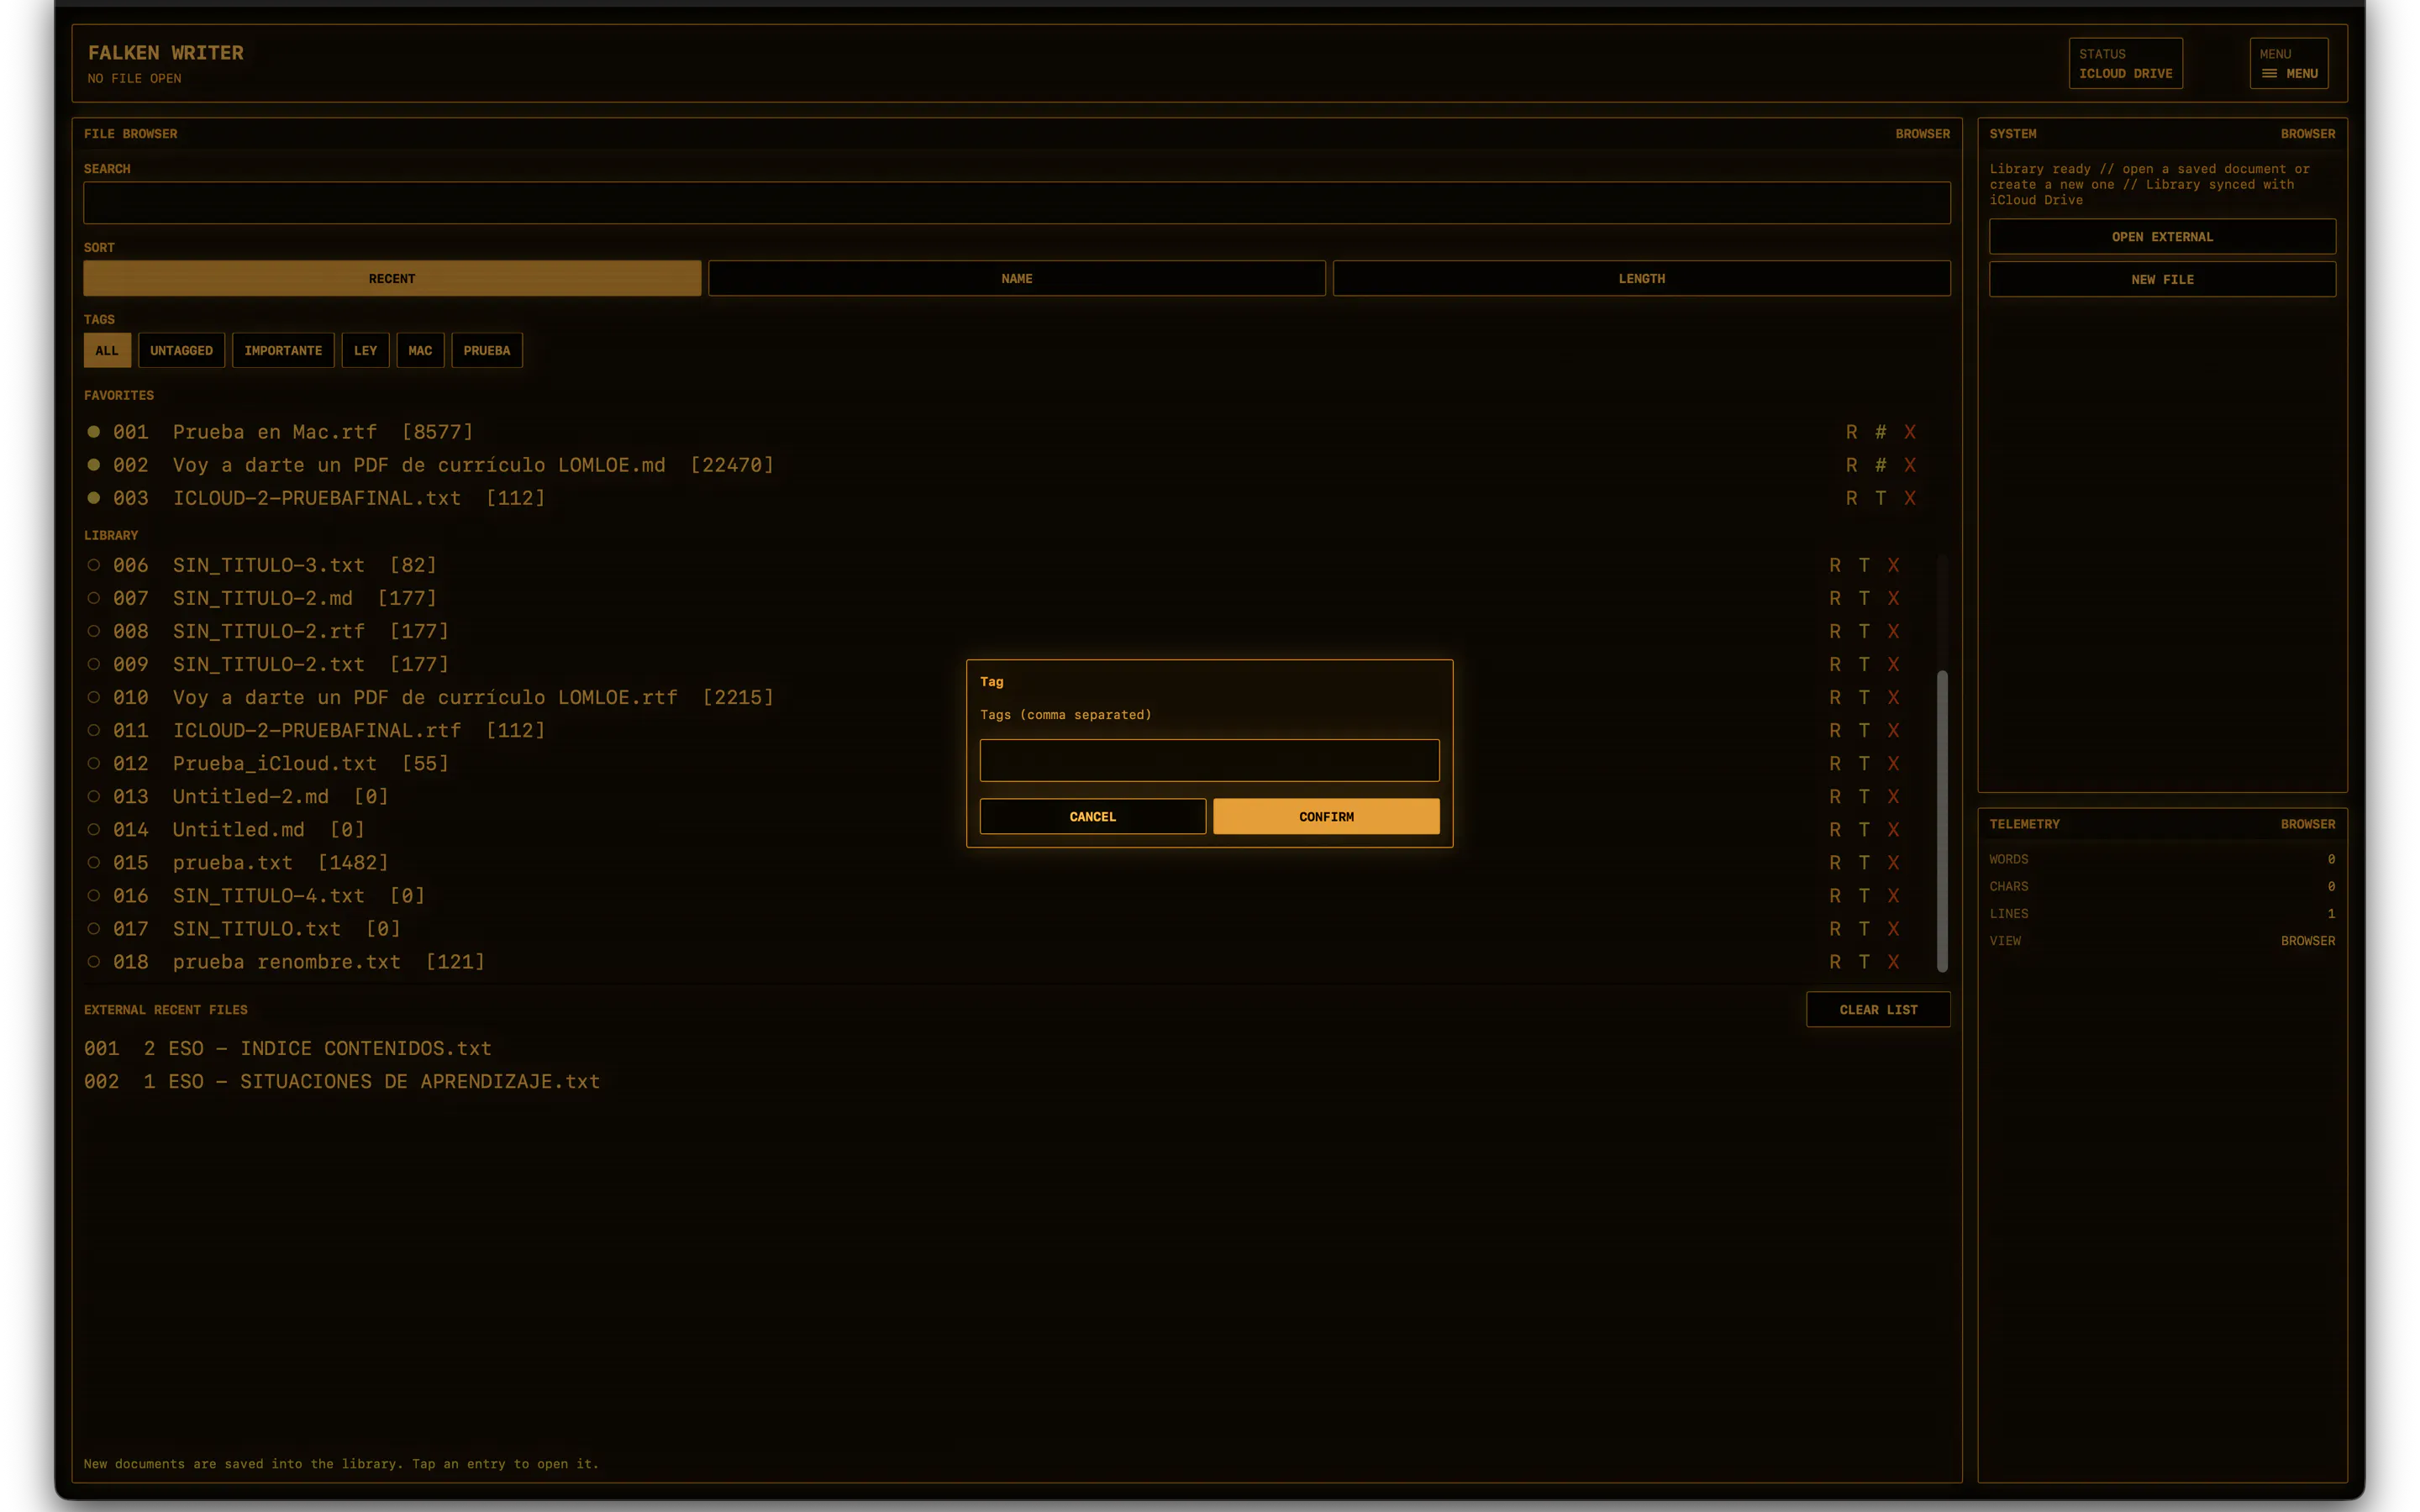Filter by the UNTAGGED tag
This screenshot has height=1512, width=2420.
(x=181, y=350)
